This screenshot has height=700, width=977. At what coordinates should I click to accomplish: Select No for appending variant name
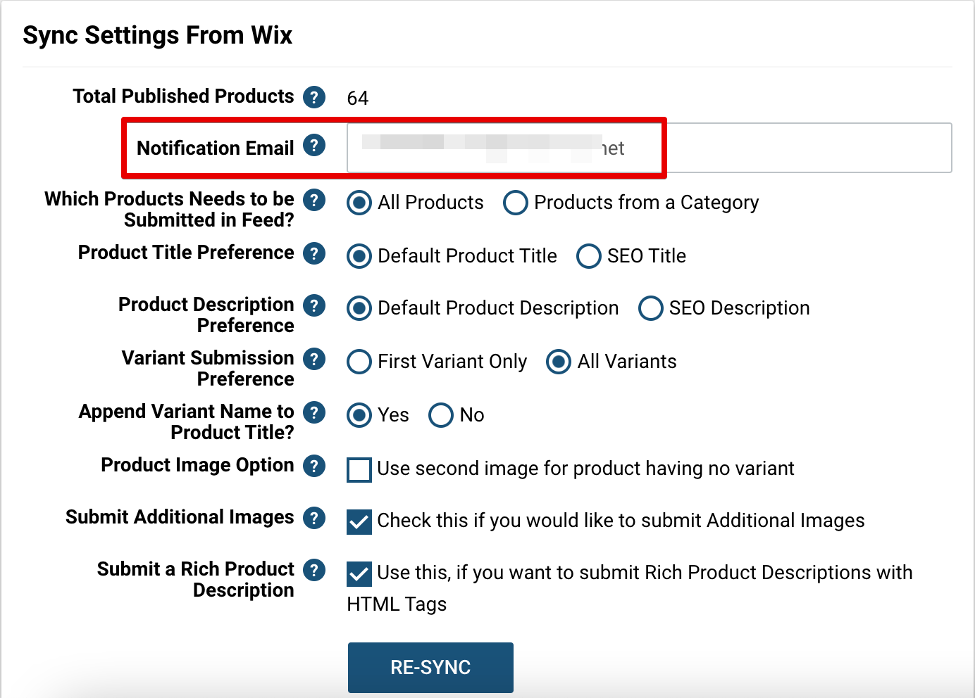coord(441,415)
